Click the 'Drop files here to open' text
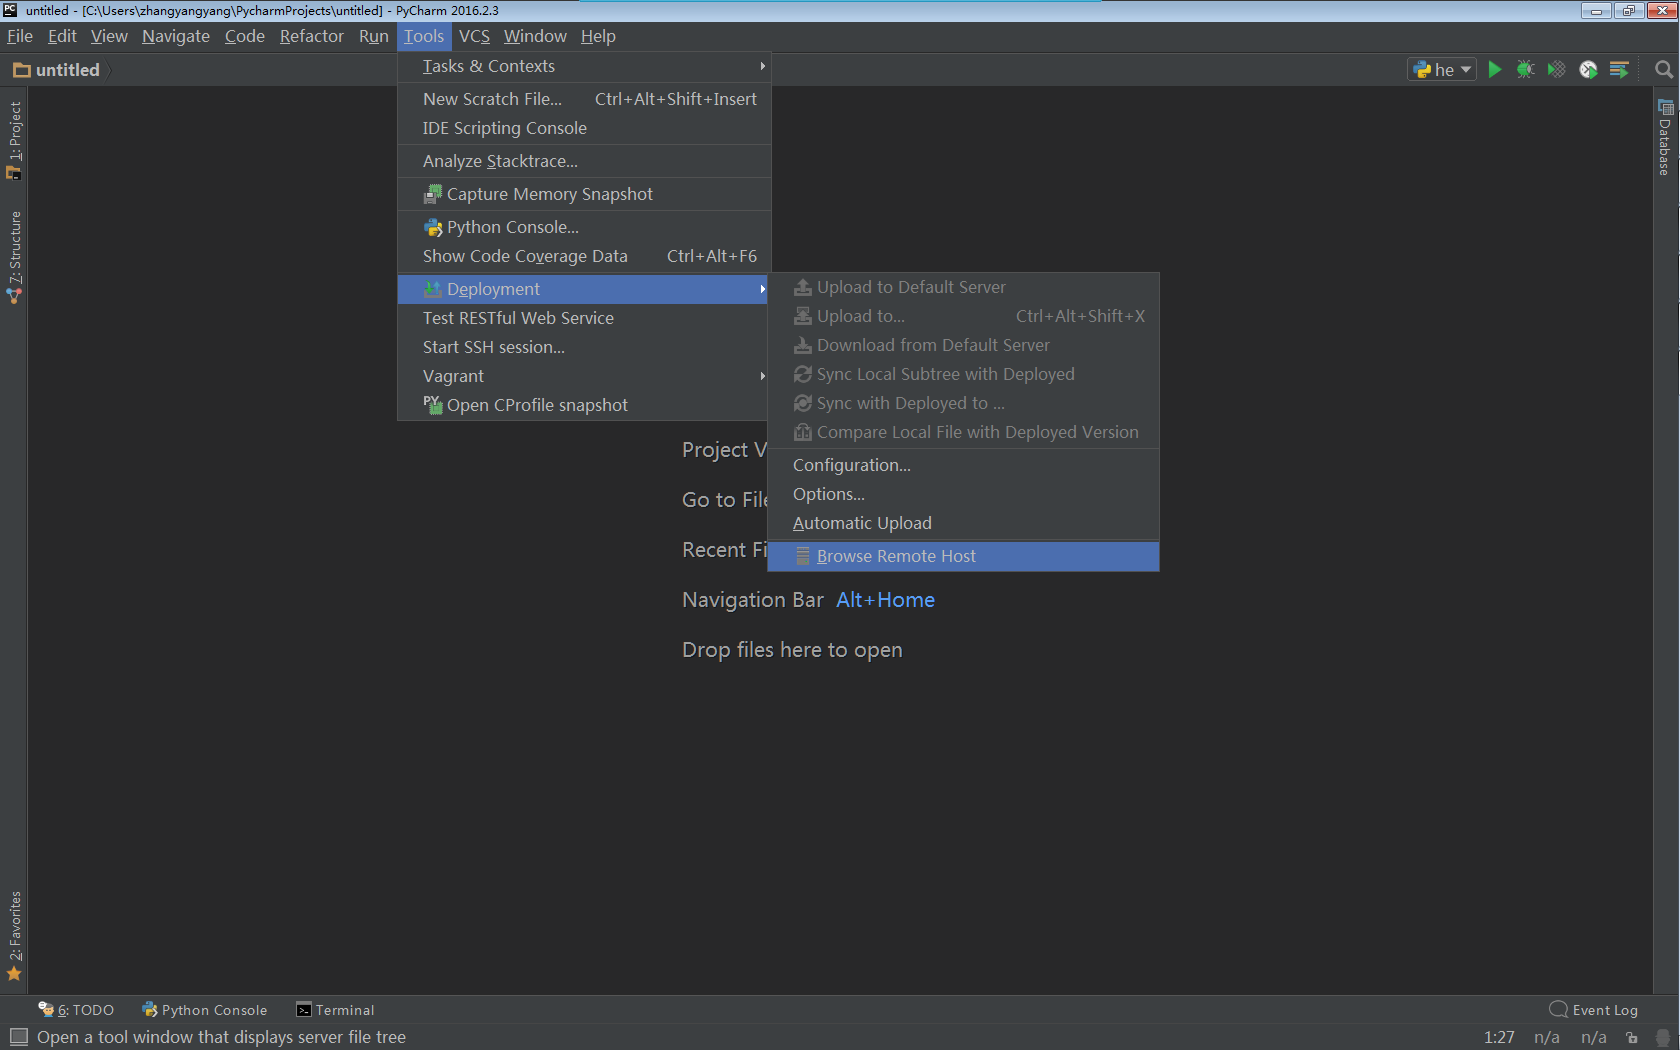This screenshot has height=1050, width=1680. click(792, 650)
